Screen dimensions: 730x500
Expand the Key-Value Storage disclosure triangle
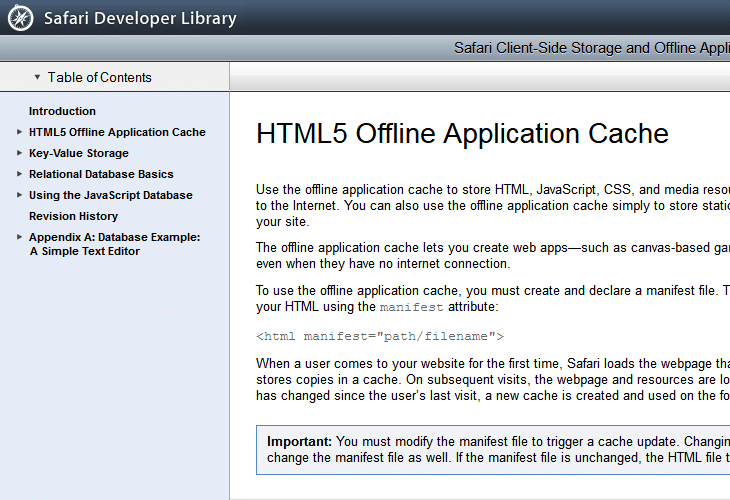tap(19, 153)
